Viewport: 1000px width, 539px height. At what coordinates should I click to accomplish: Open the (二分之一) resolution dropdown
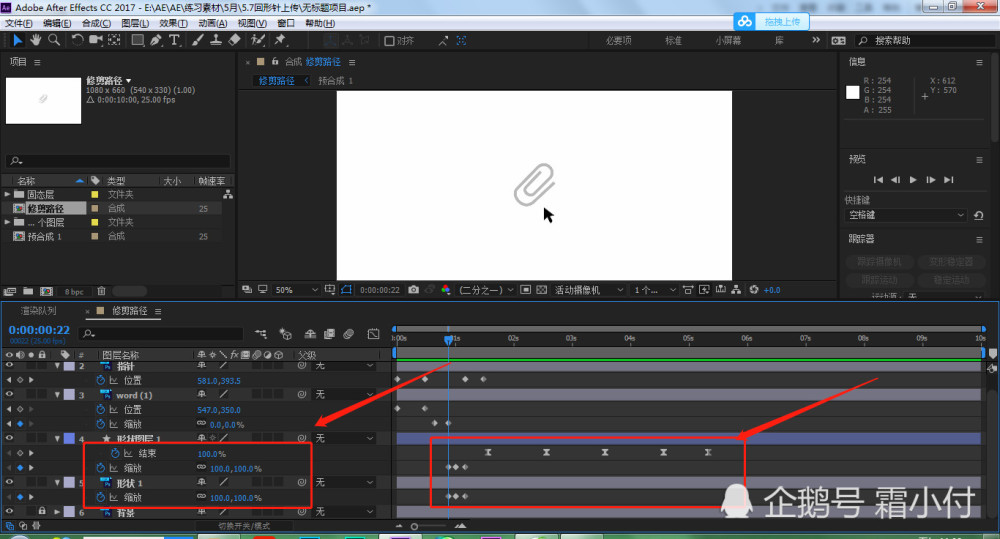pyautogui.click(x=486, y=290)
